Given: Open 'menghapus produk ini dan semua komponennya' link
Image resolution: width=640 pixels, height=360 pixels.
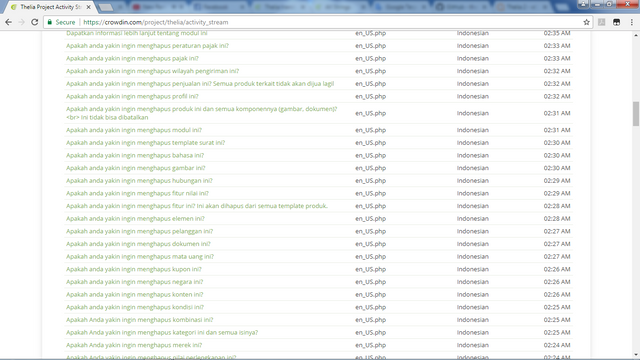Looking at the screenshot, I should 202,113.
